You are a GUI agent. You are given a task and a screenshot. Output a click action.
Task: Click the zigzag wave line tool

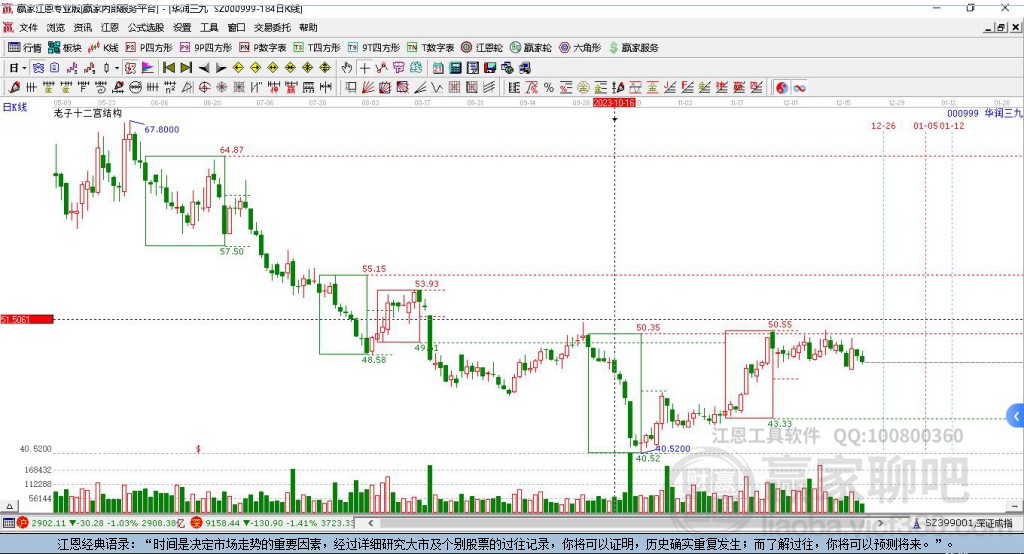436,87
